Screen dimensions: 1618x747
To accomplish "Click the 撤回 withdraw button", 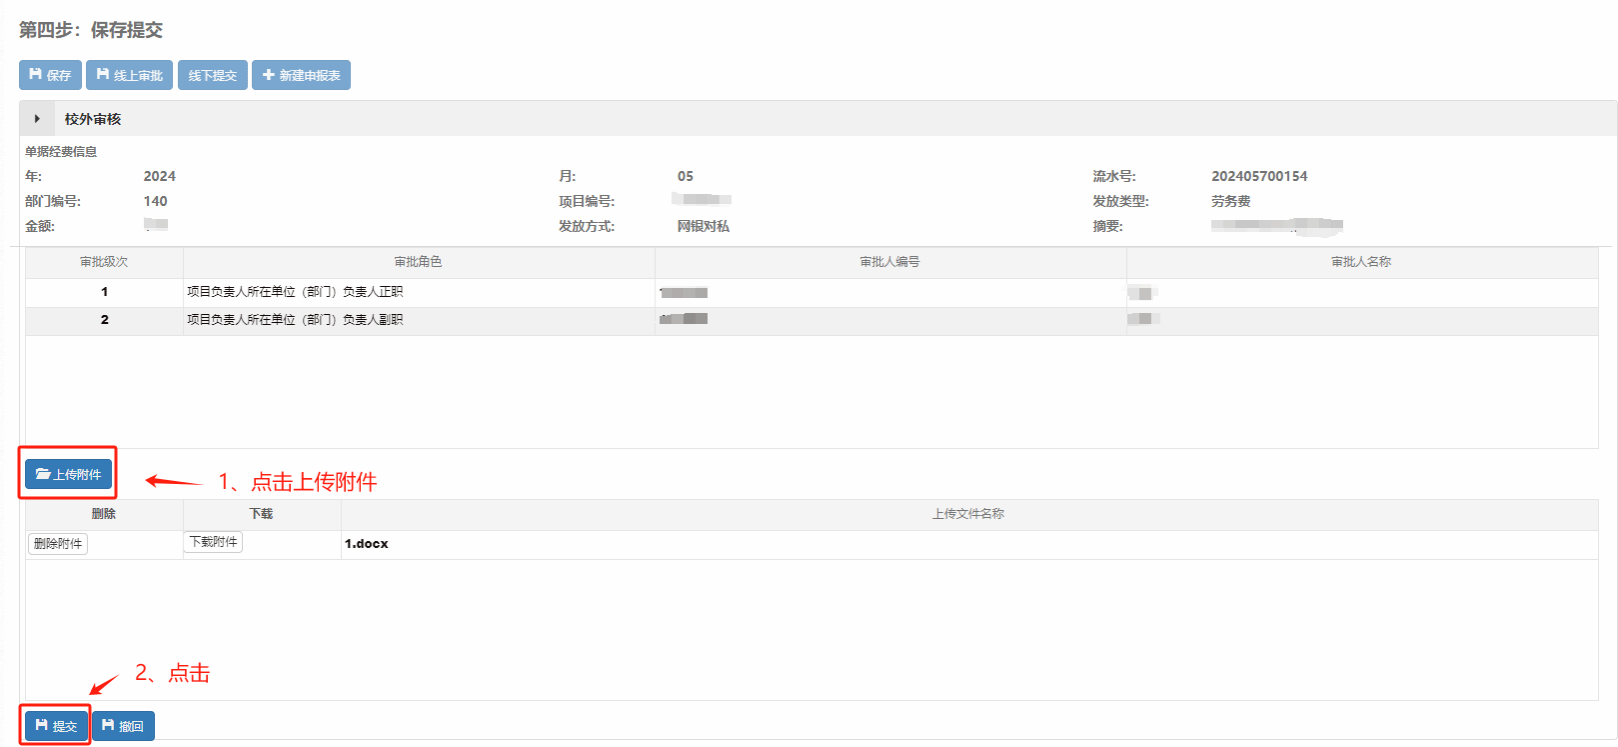I will point(123,726).
